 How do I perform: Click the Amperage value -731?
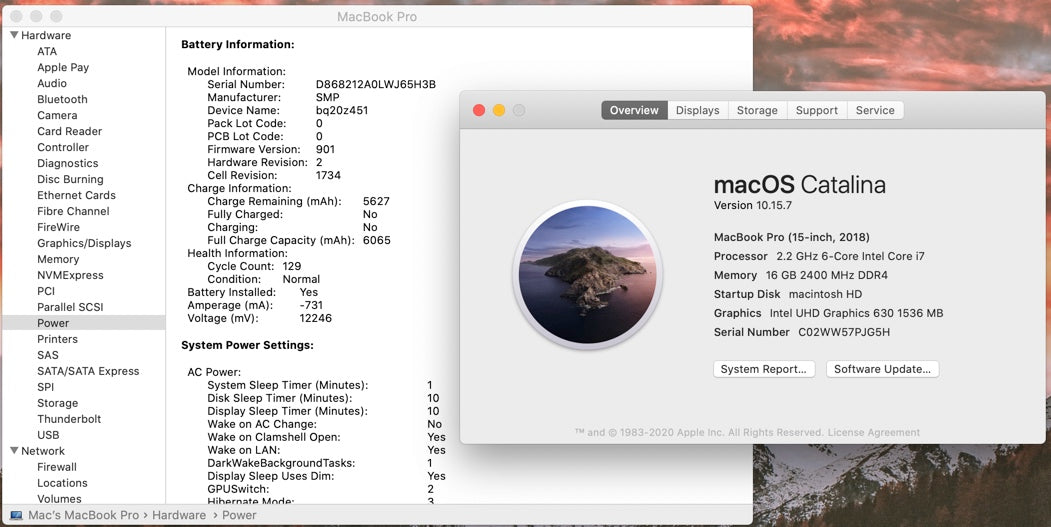tap(311, 305)
